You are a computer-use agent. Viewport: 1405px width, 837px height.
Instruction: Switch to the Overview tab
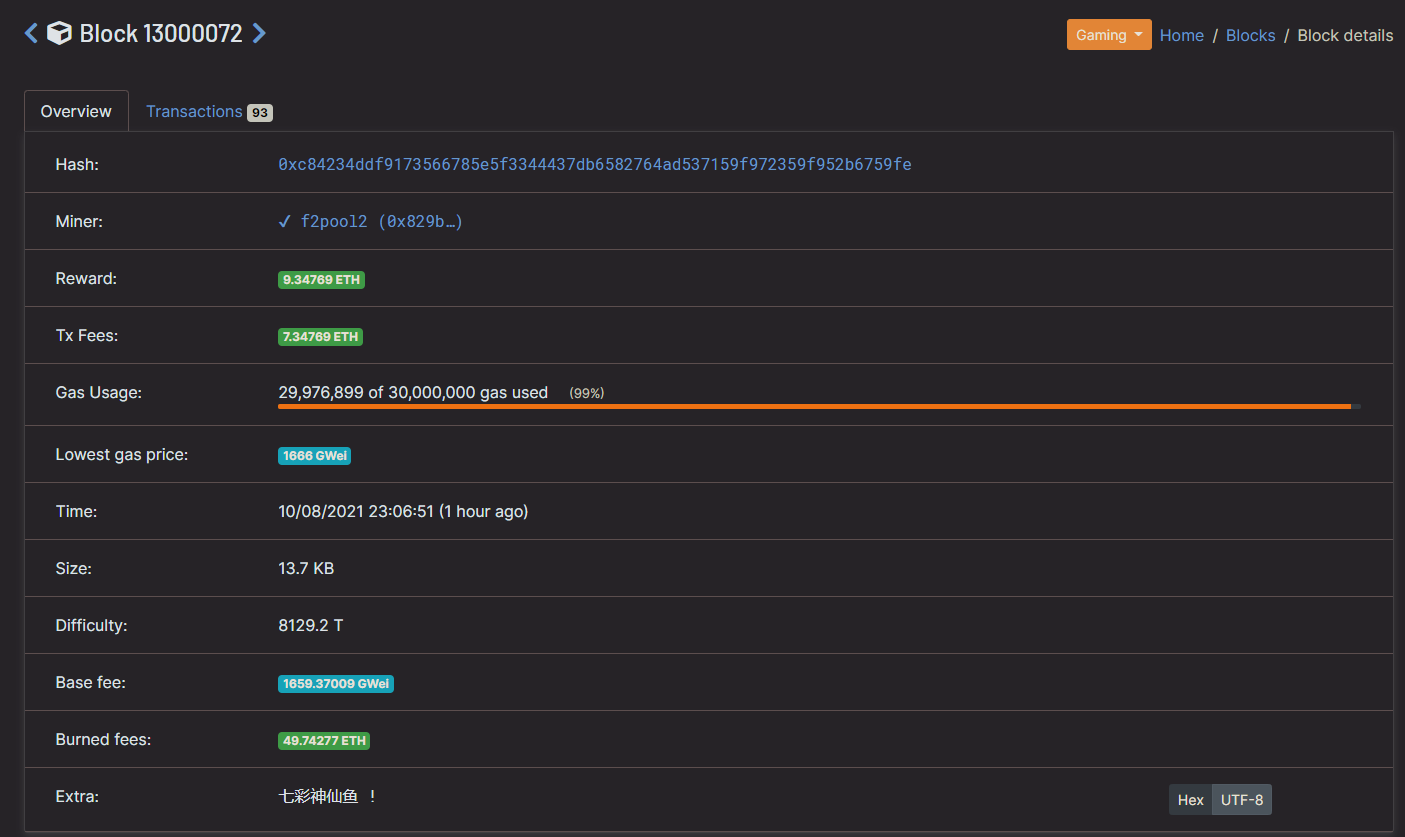point(76,111)
